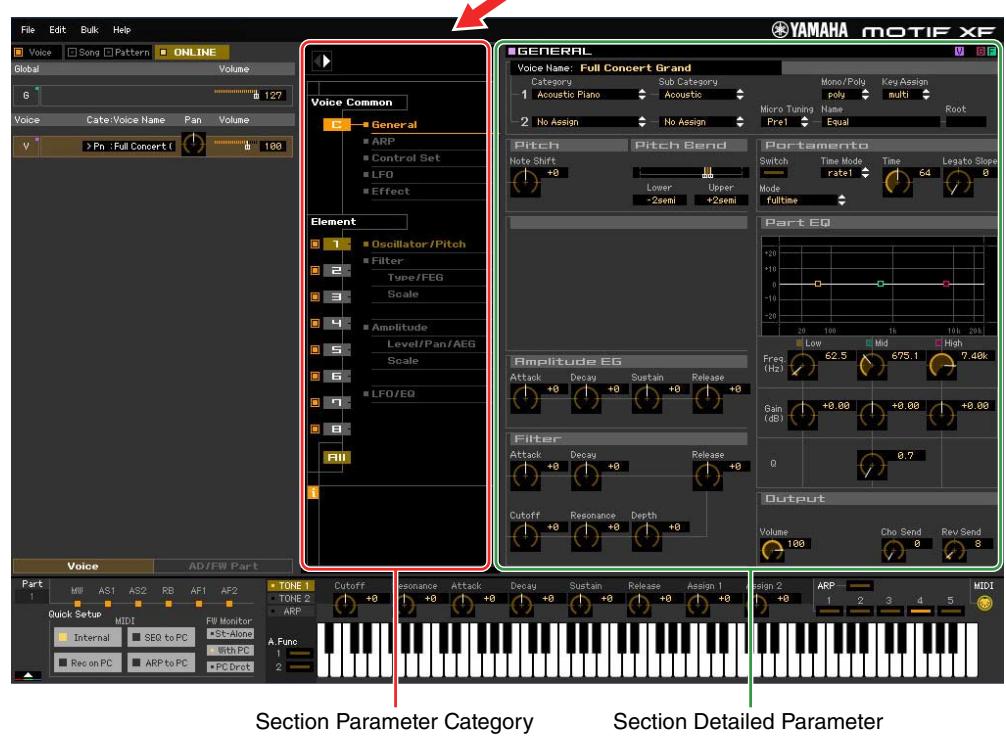Click the Voice part Pan knob

pos(193,144)
